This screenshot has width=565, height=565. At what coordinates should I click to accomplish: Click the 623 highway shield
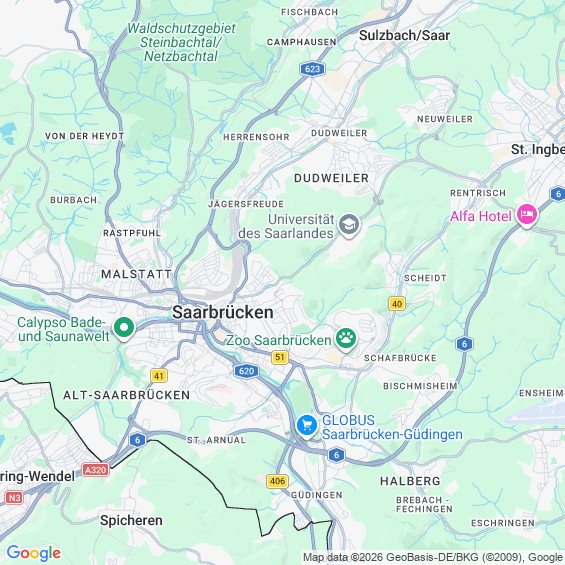coord(312,69)
